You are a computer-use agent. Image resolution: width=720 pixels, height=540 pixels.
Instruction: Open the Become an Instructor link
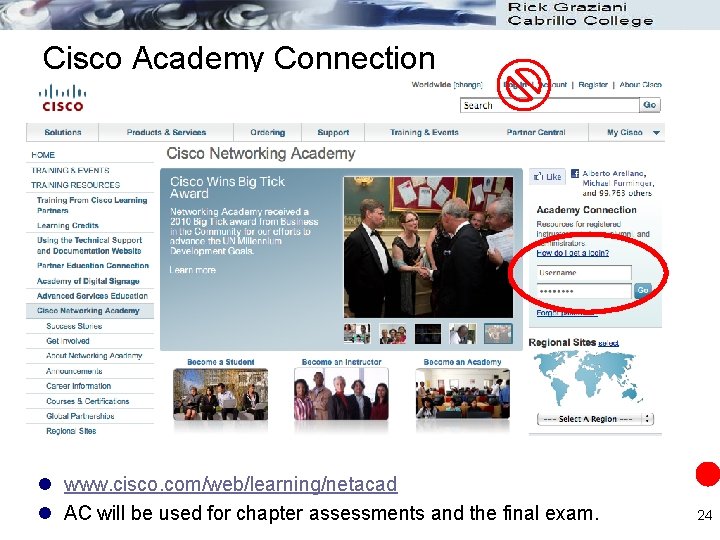click(x=341, y=362)
